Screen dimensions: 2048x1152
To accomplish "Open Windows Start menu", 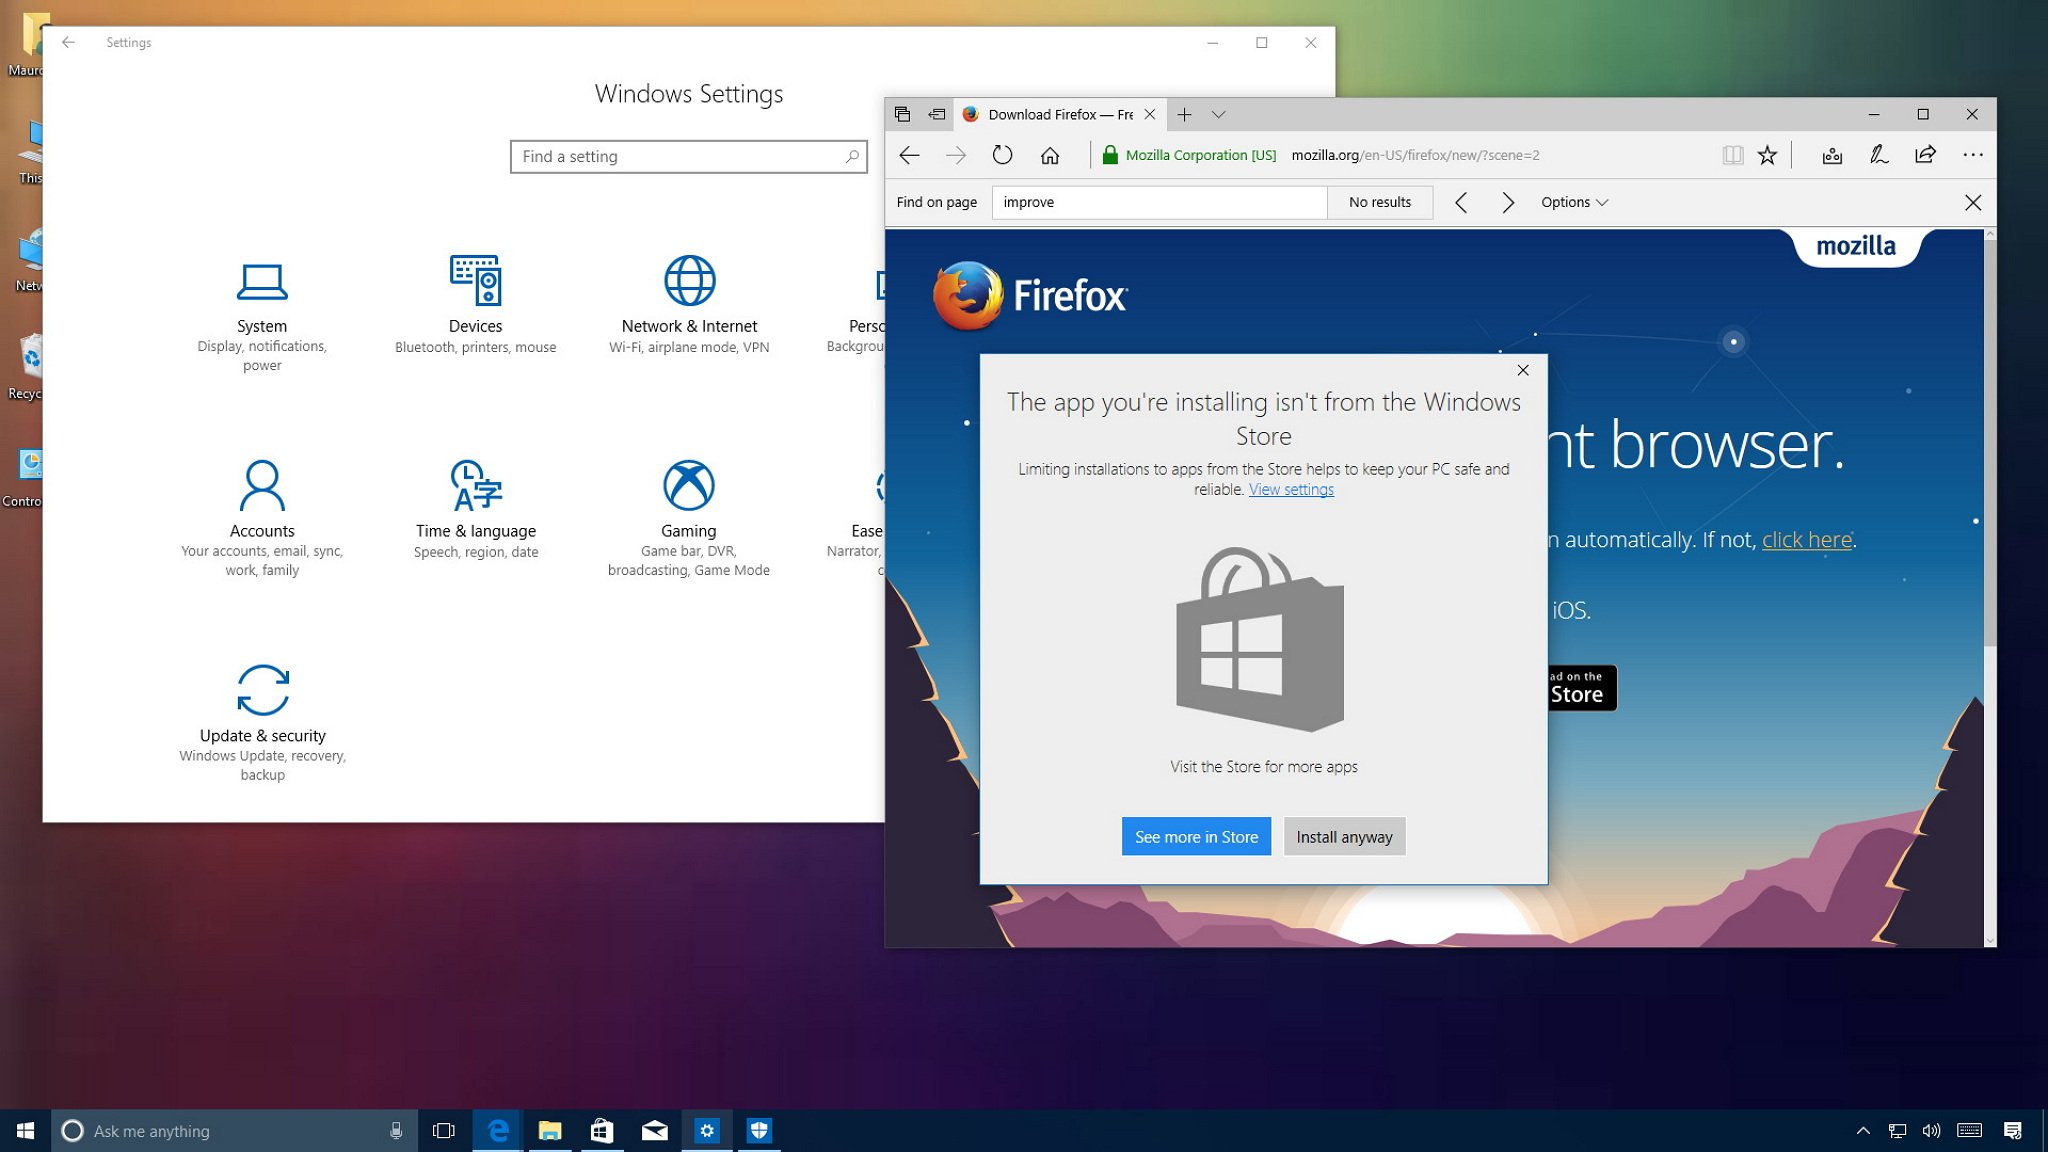I will [x=26, y=1131].
